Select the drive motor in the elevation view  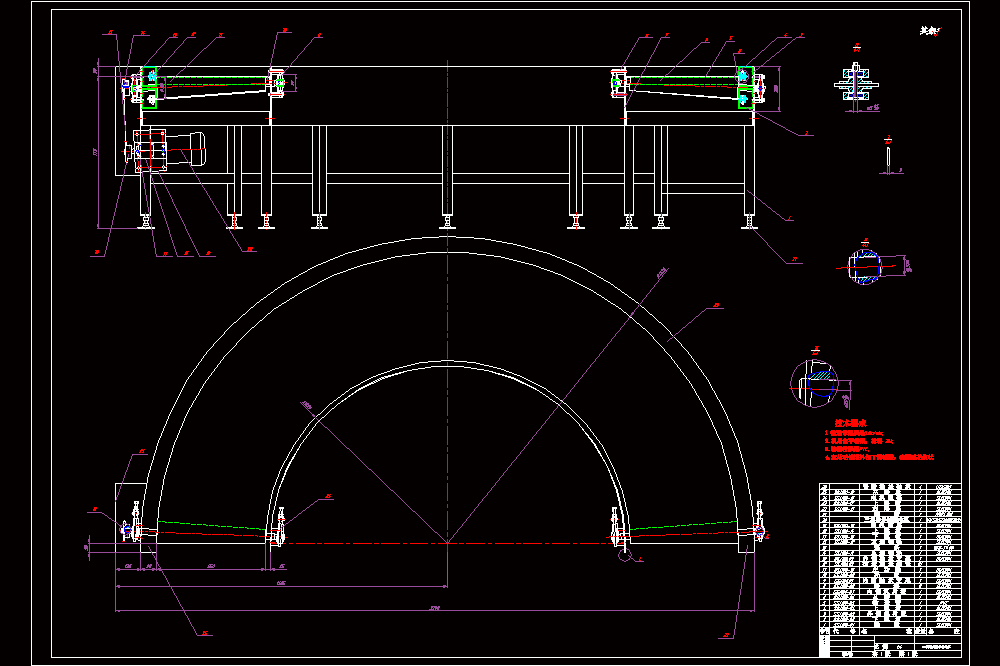[186, 149]
